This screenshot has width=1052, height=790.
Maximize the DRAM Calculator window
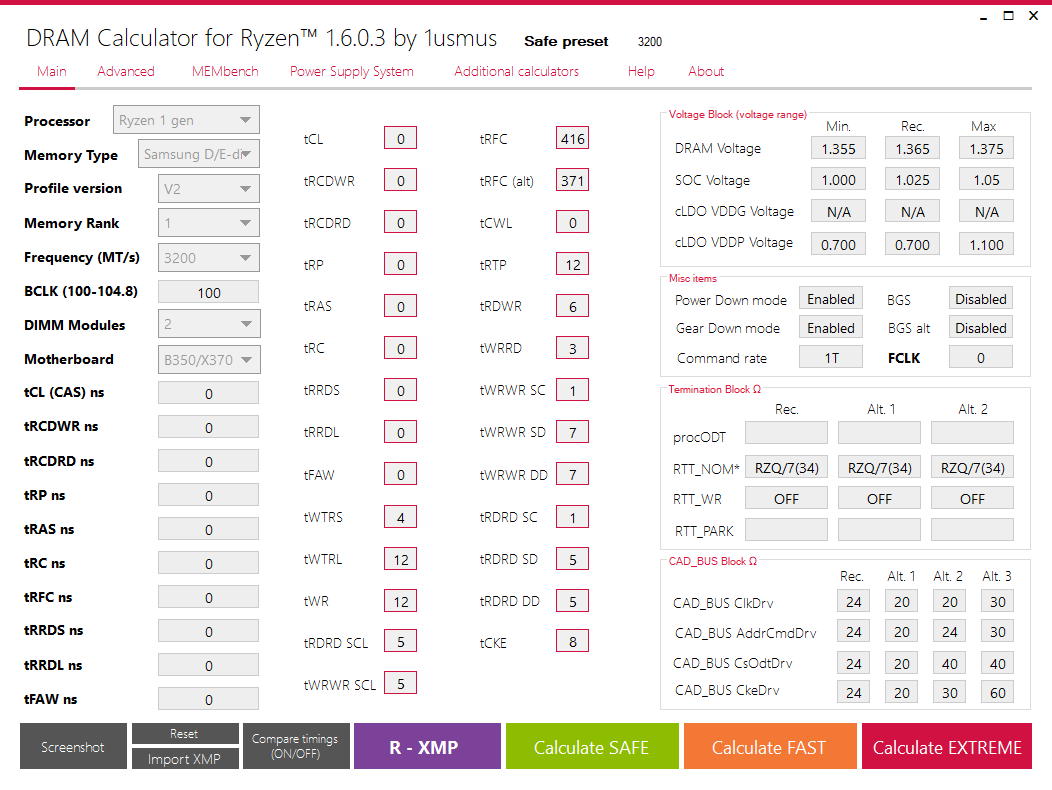click(1008, 15)
